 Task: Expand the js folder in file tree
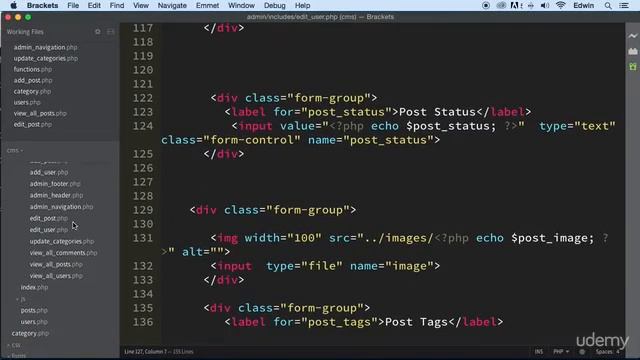[20, 299]
